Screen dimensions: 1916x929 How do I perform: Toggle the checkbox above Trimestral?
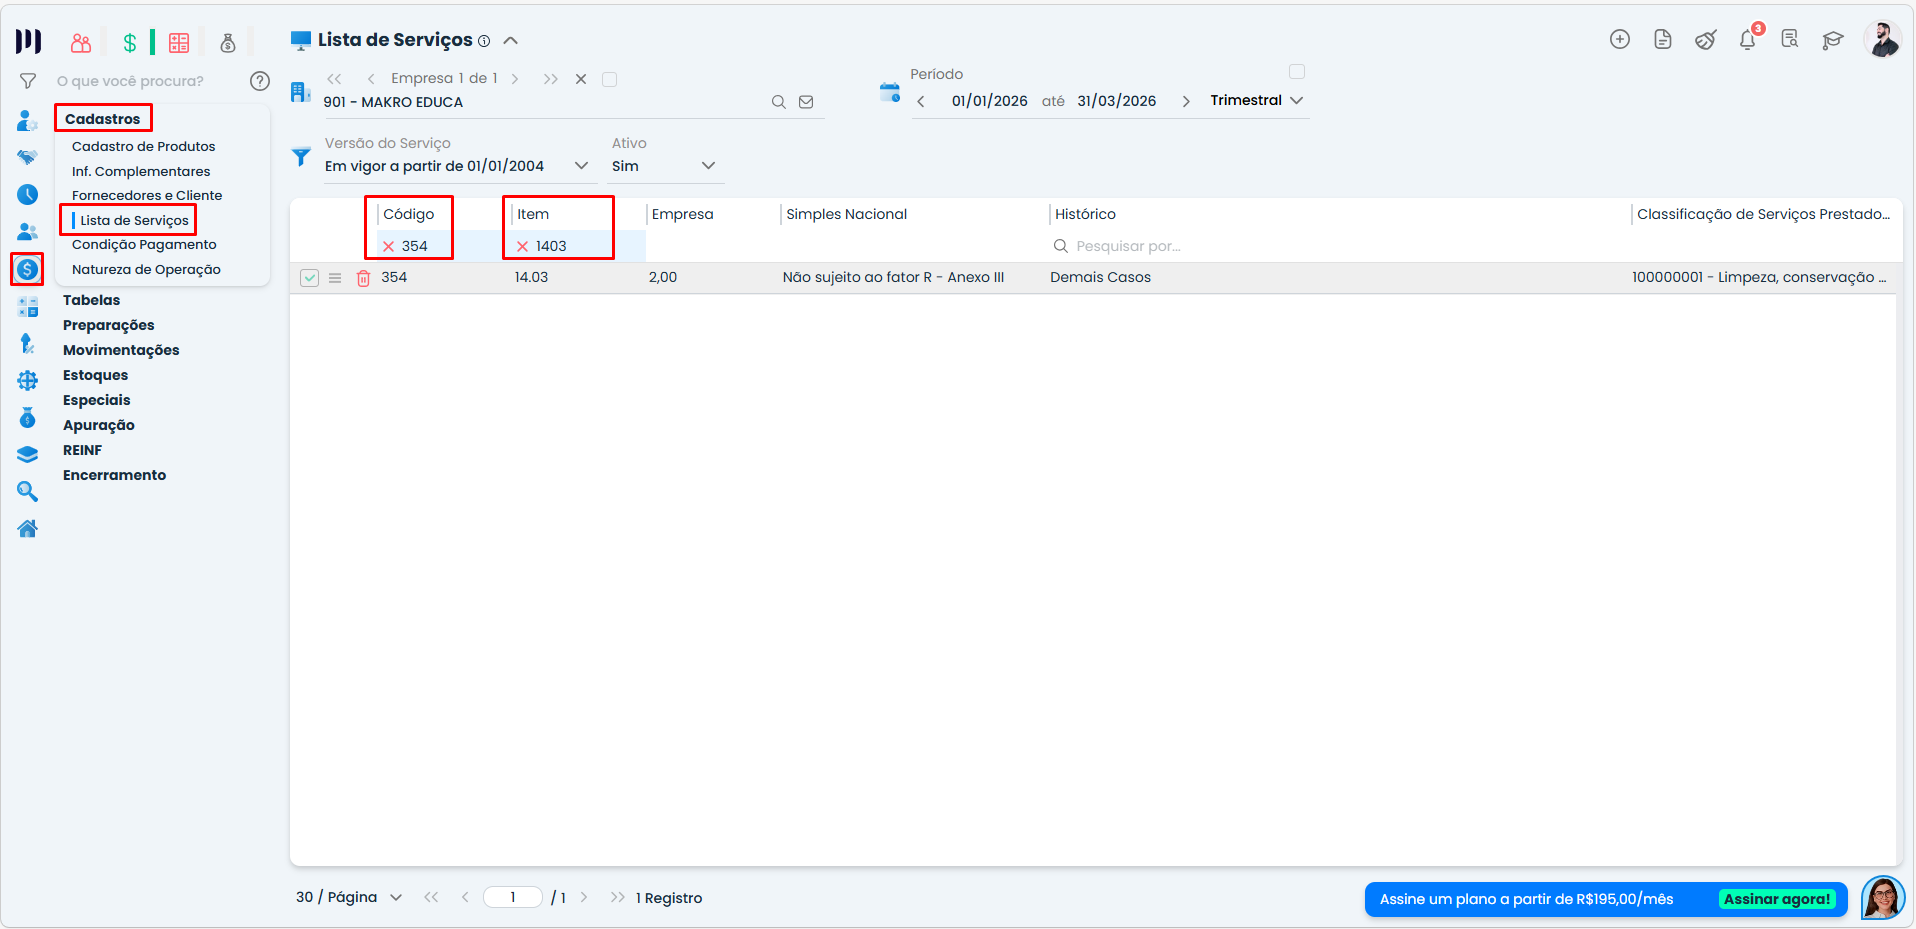[1297, 72]
